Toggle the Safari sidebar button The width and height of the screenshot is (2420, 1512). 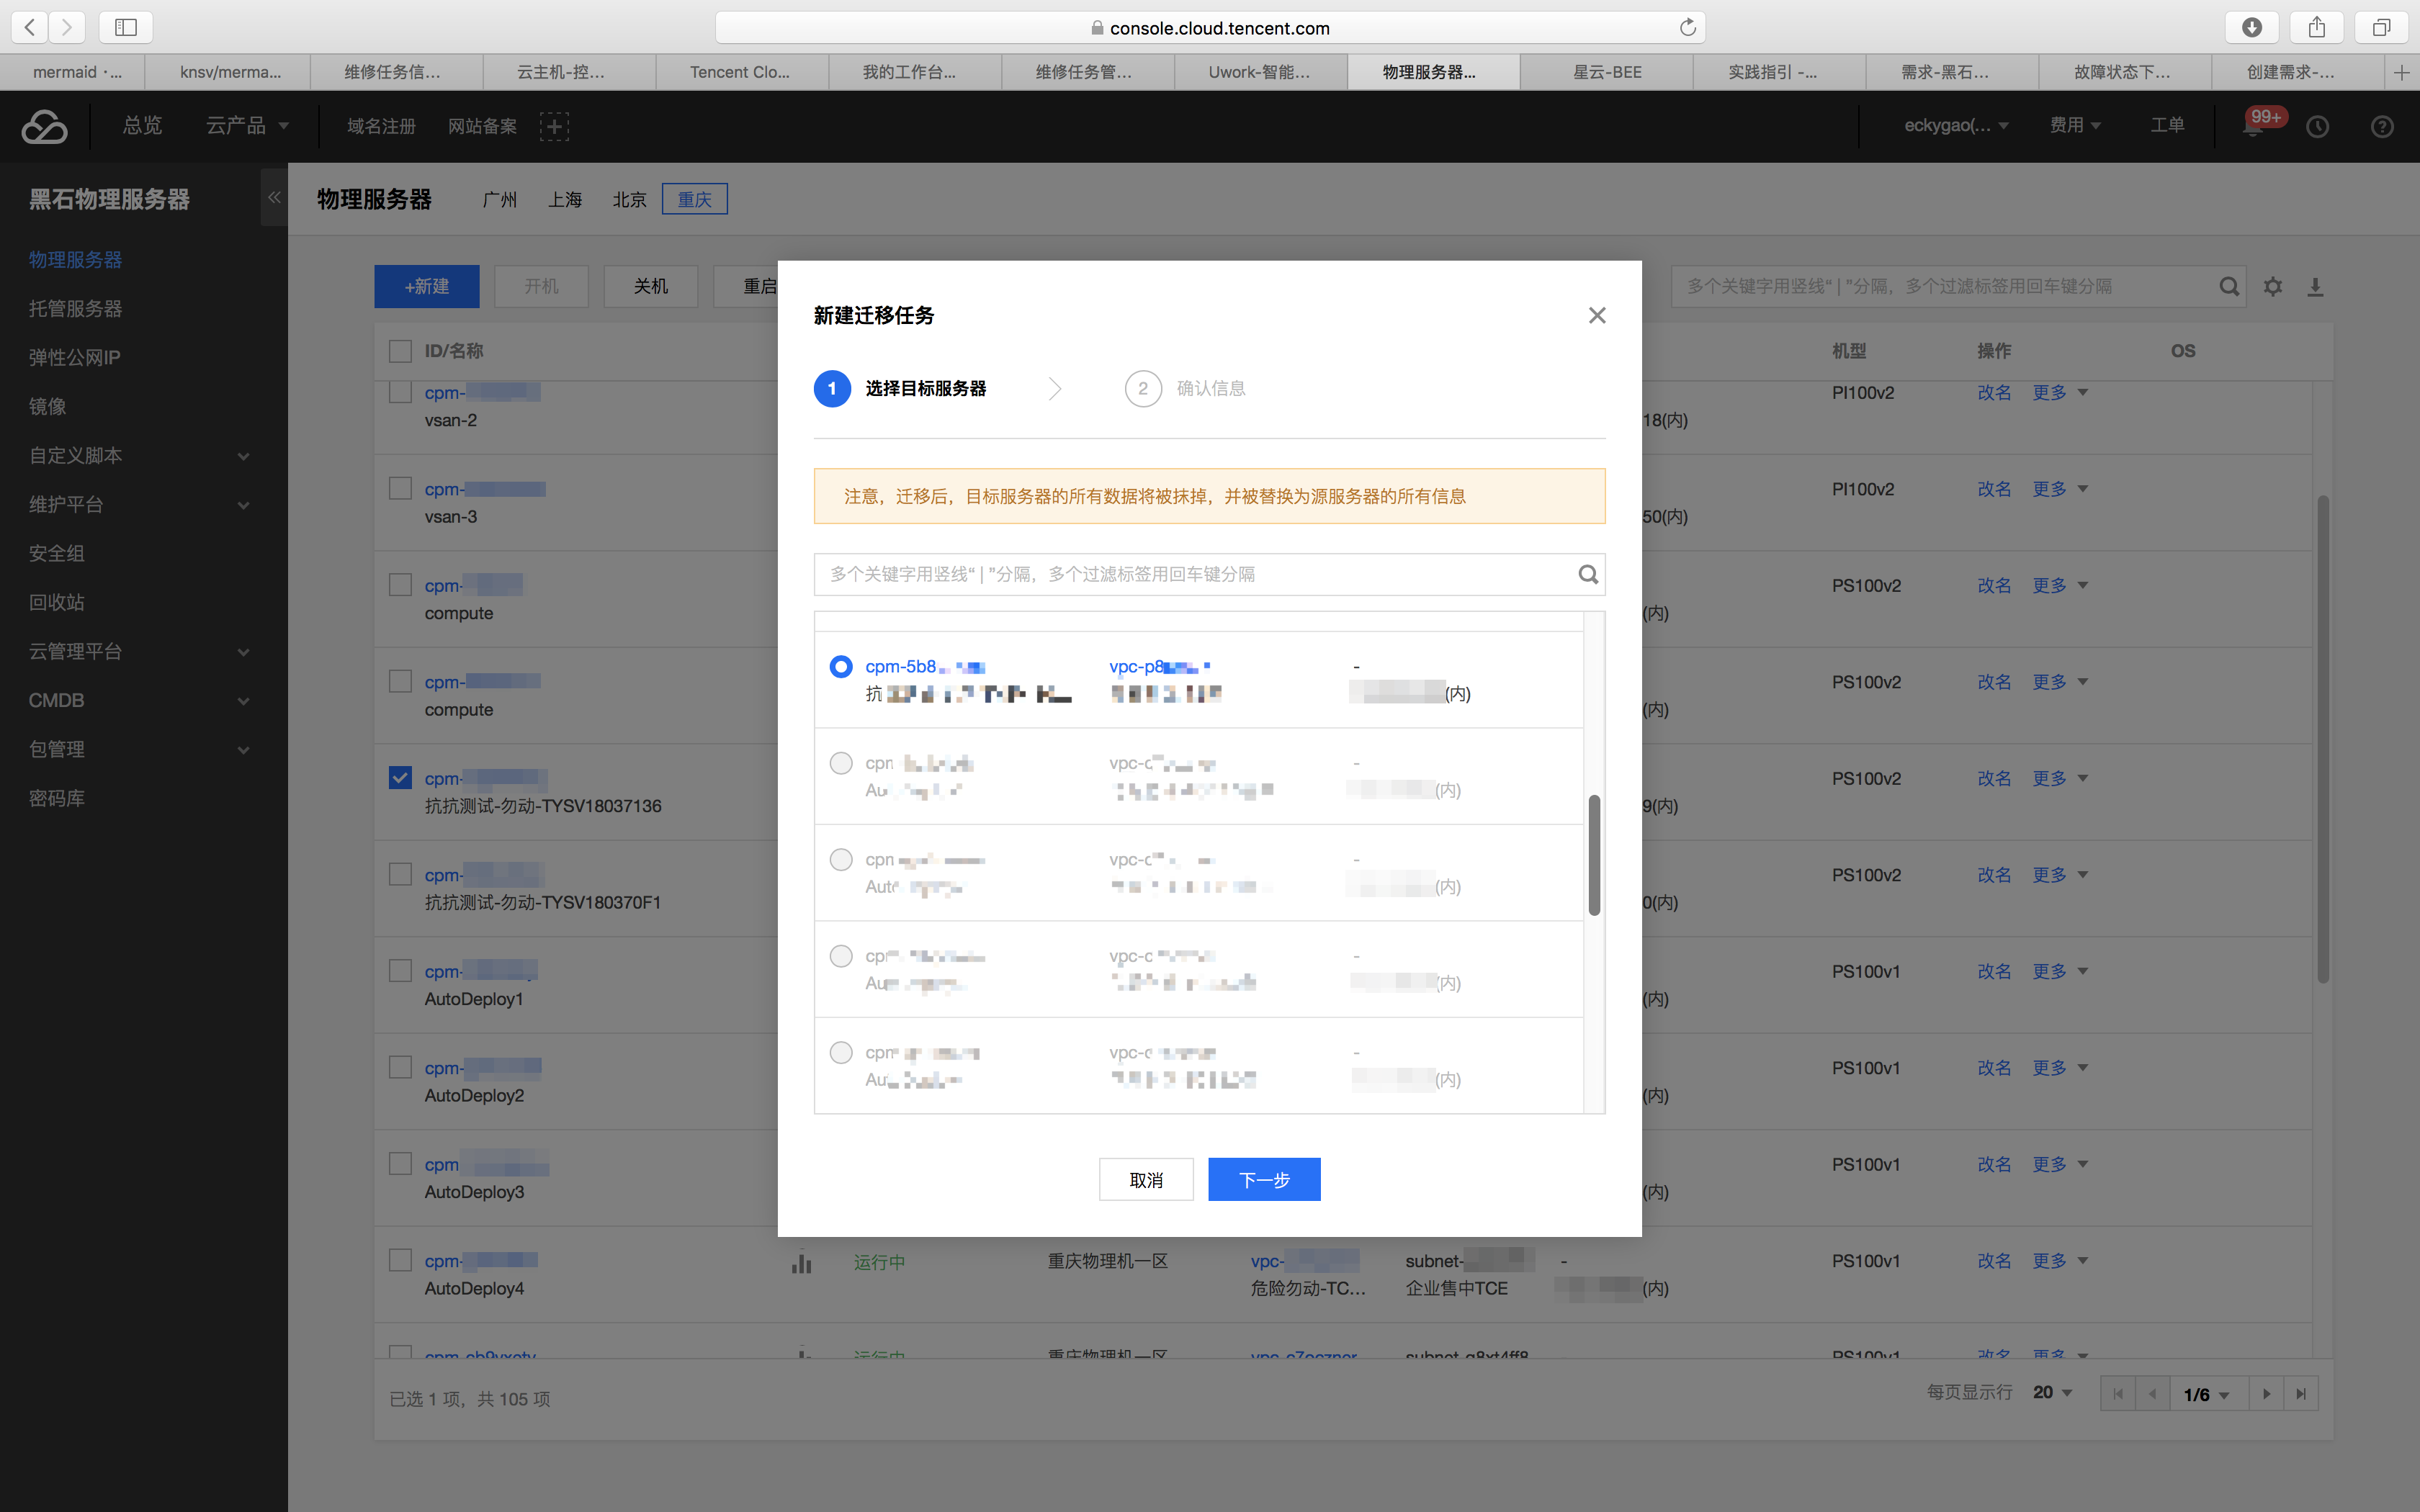pyautogui.click(x=126, y=27)
